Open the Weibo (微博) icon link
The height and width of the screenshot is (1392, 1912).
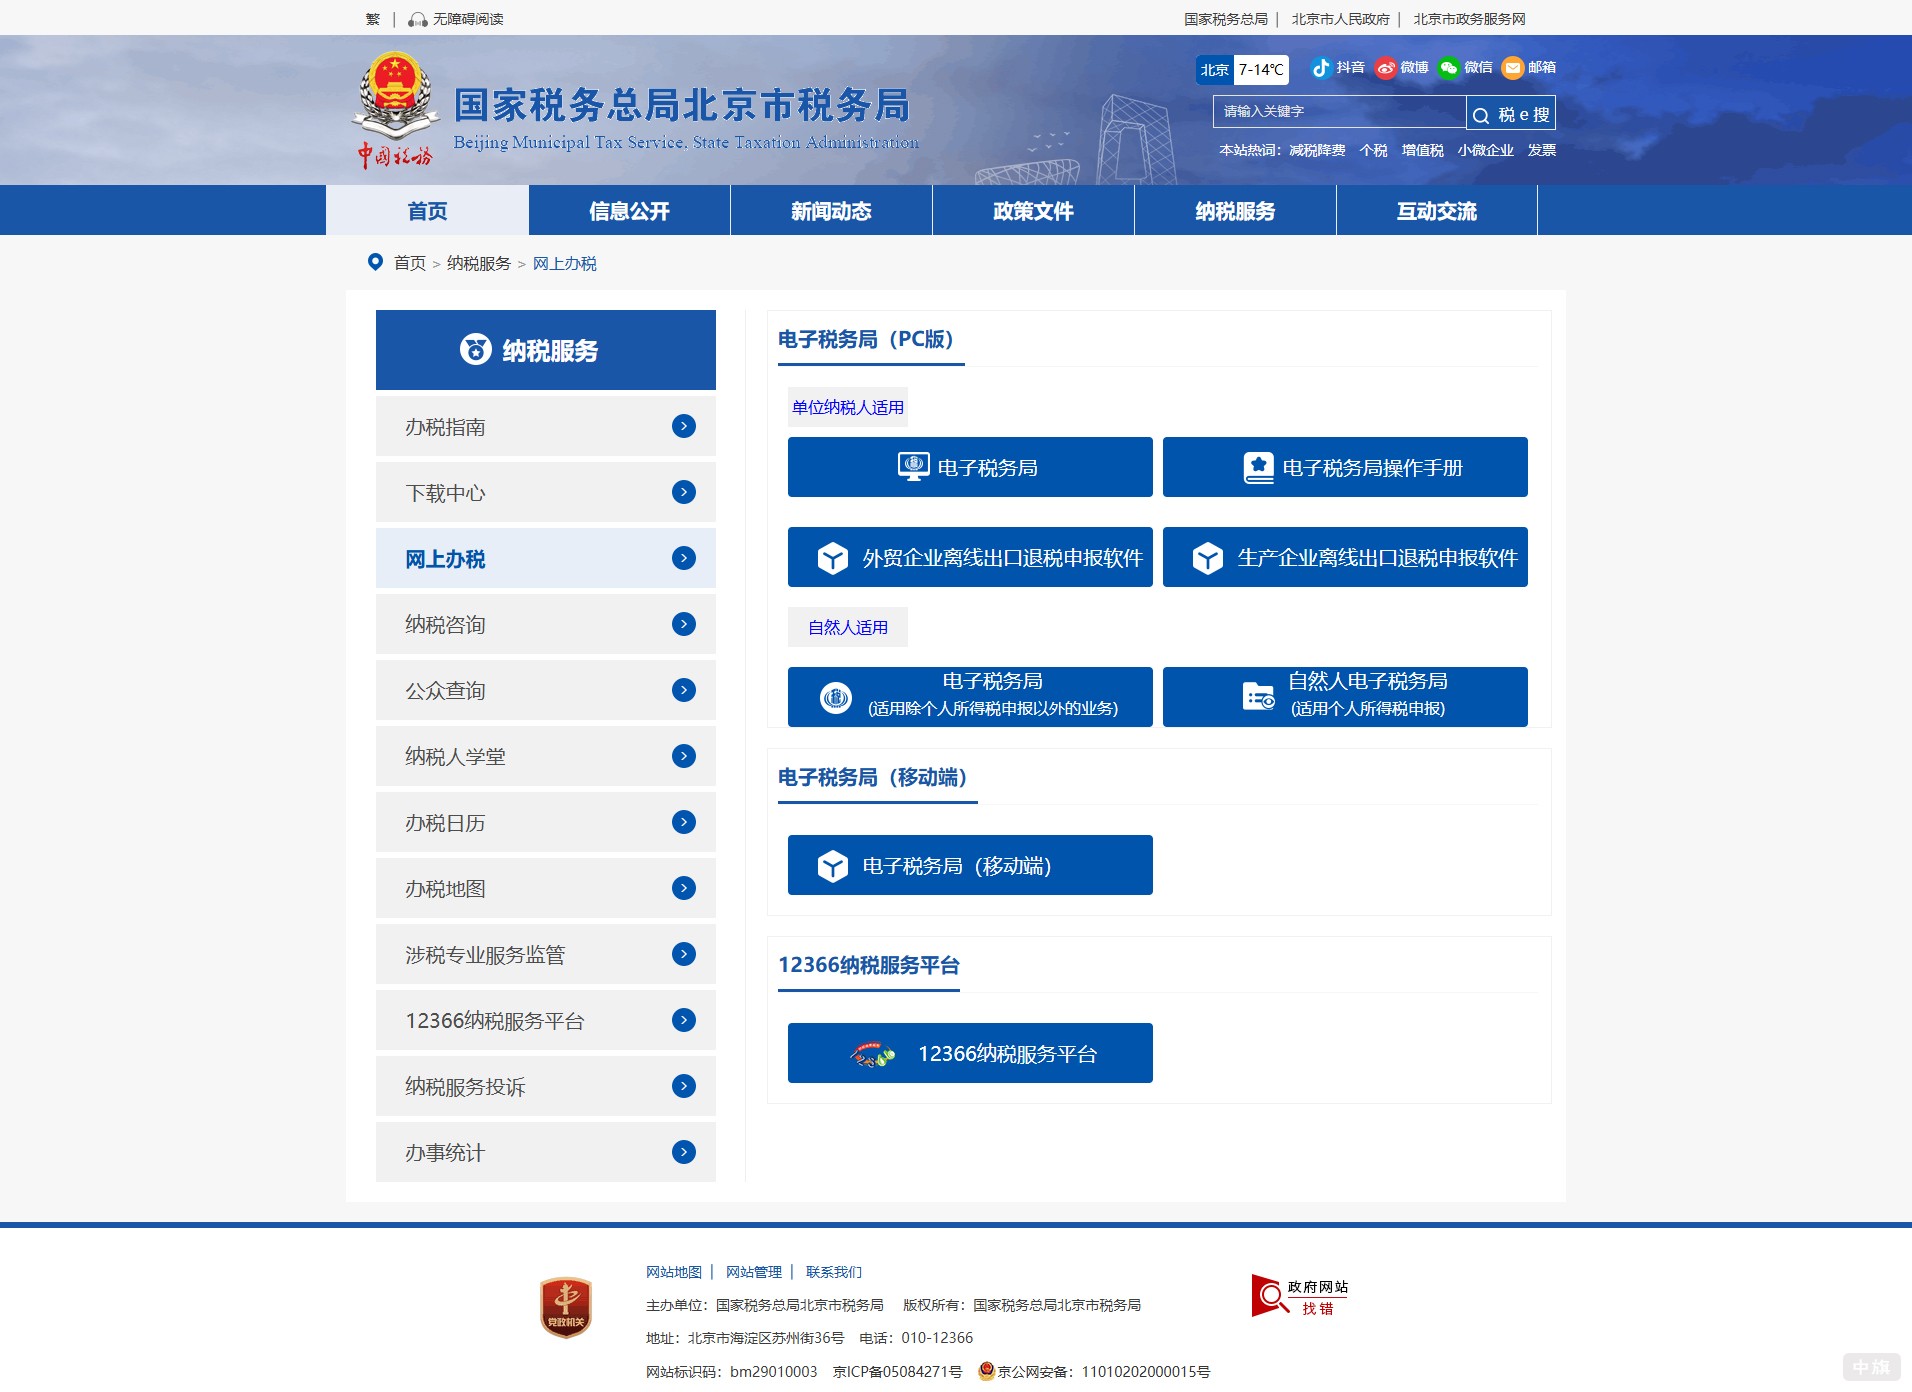(x=1386, y=68)
